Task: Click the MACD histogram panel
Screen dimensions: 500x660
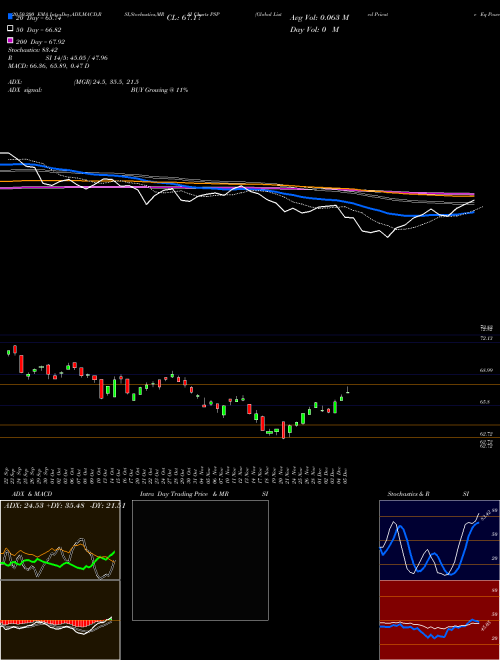Action: pyautogui.click(x=60, y=620)
